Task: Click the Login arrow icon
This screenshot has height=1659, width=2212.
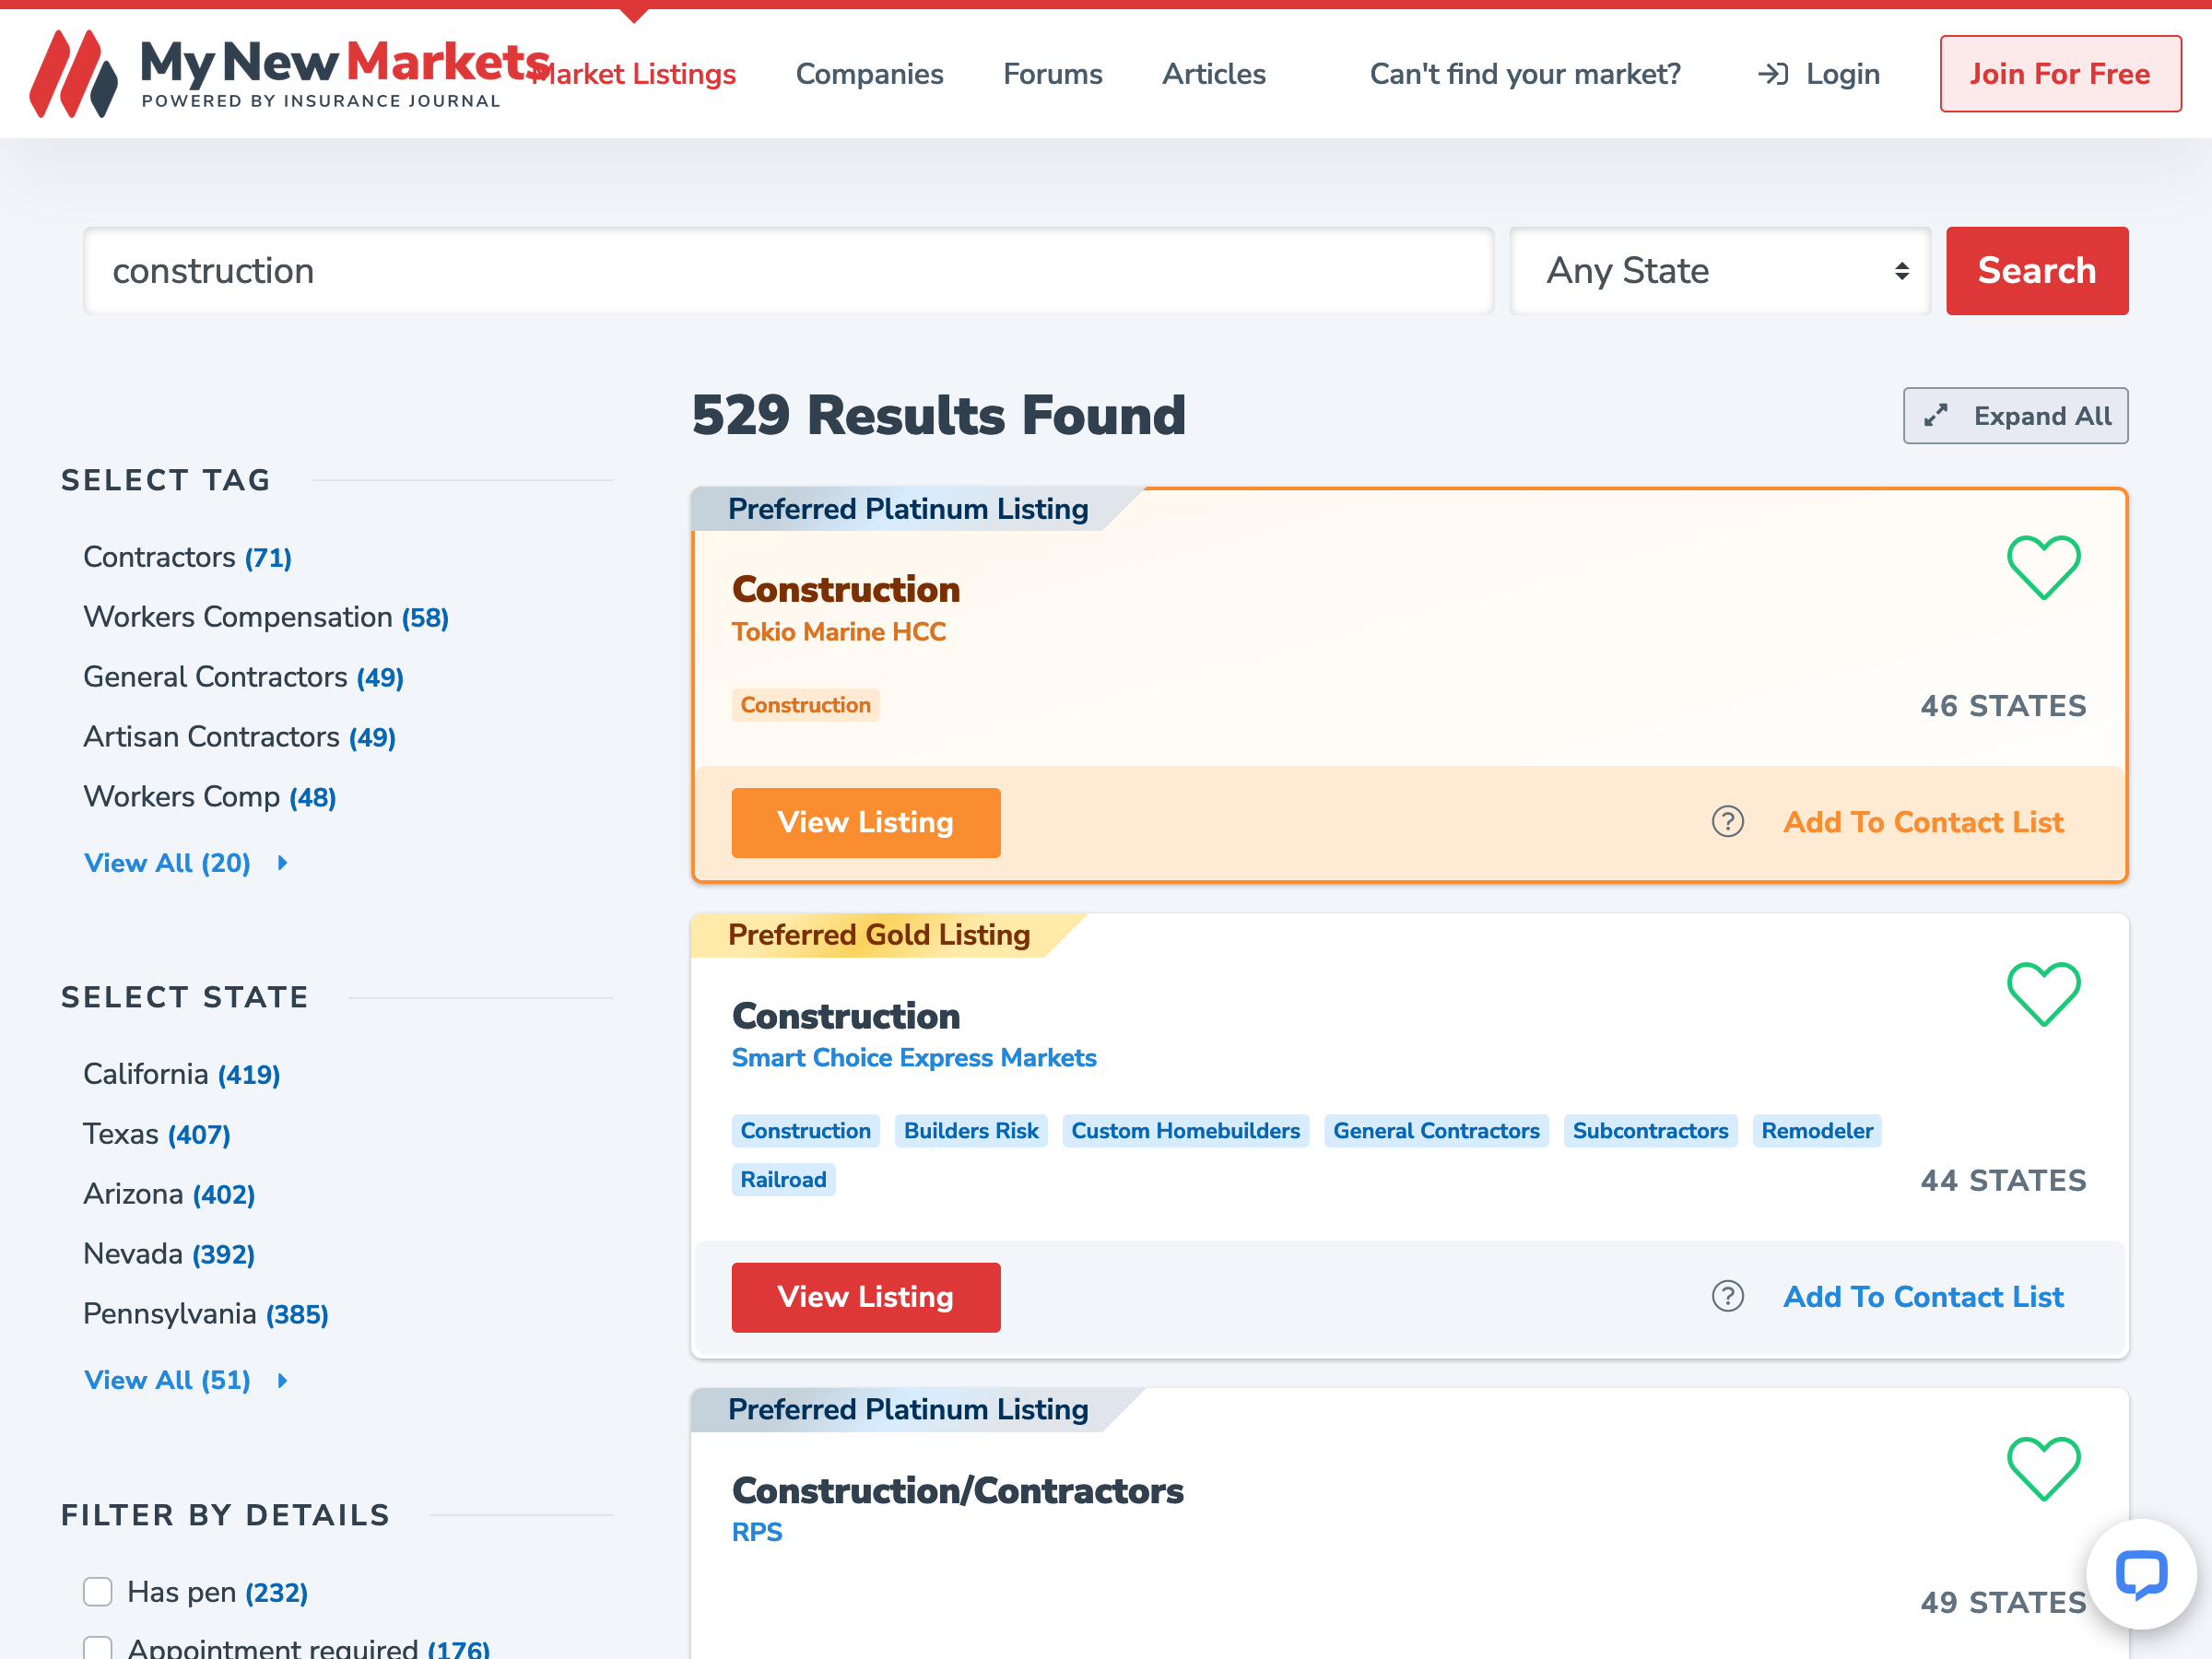Action: pos(1773,74)
